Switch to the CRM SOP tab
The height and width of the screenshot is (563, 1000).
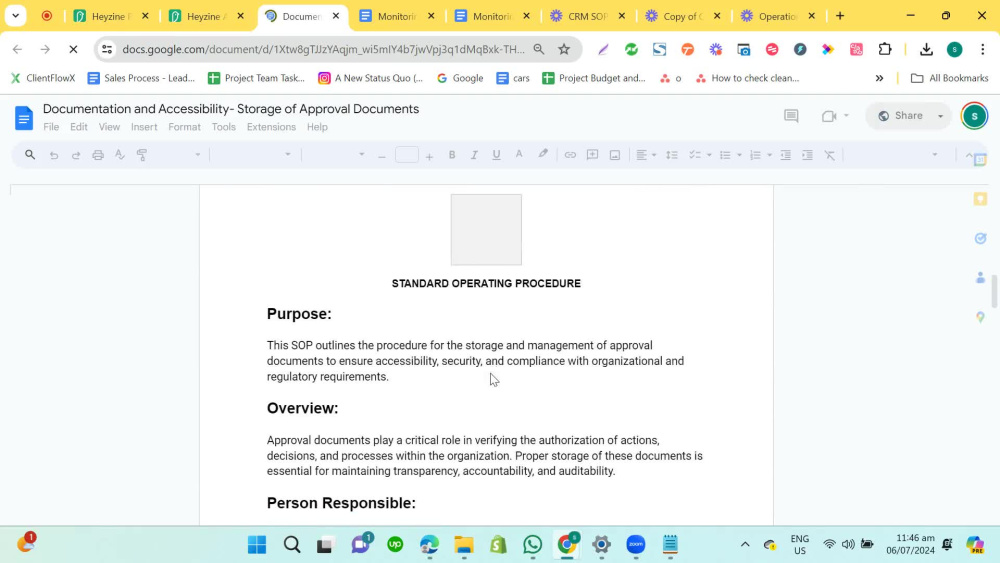[587, 16]
